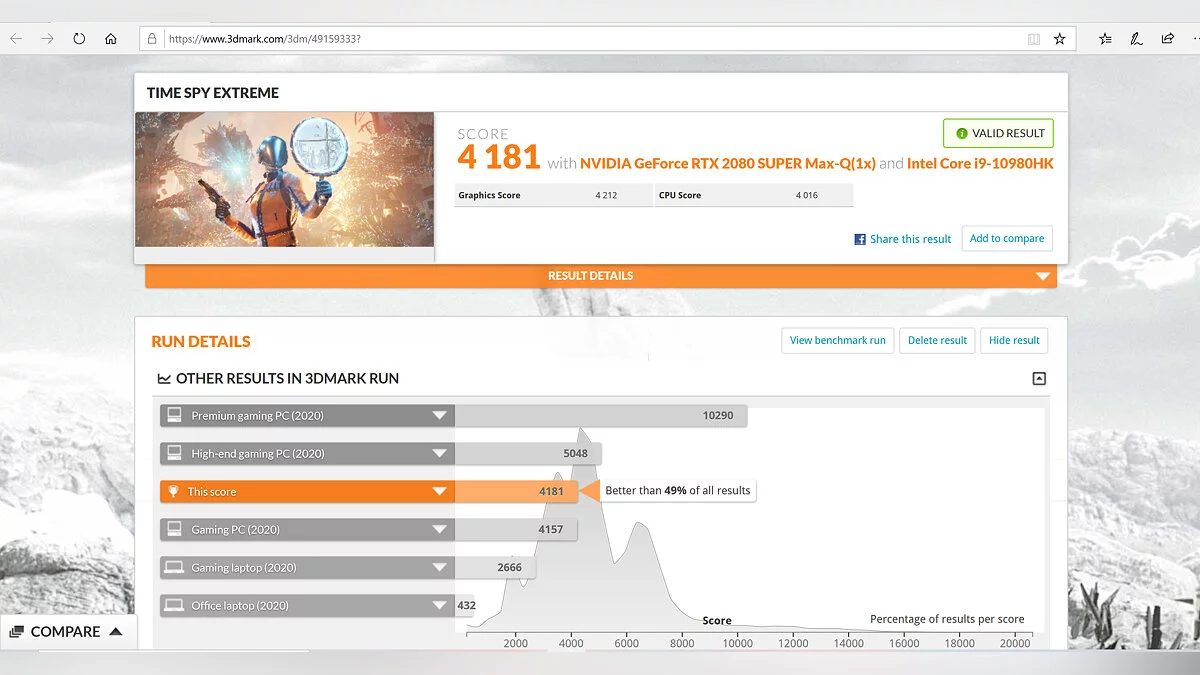Go forward to next page
Image resolution: width=1200 pixels, height=675 pixels.
pos(47,39)
